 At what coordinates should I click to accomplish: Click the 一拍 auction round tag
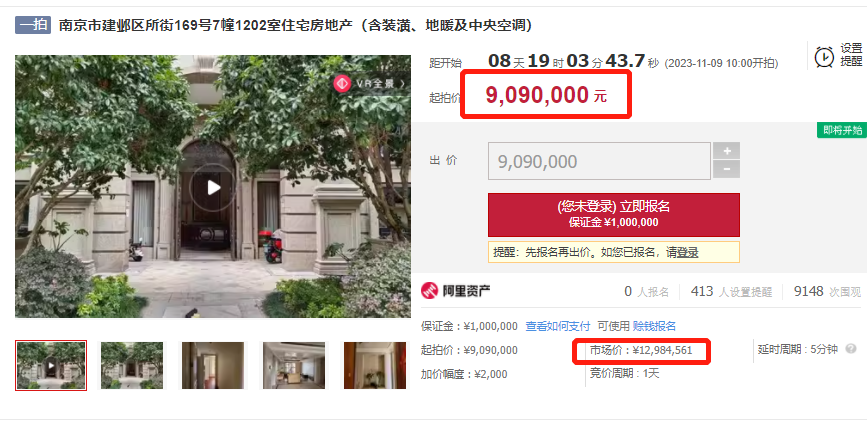click(x=33, y=25)
